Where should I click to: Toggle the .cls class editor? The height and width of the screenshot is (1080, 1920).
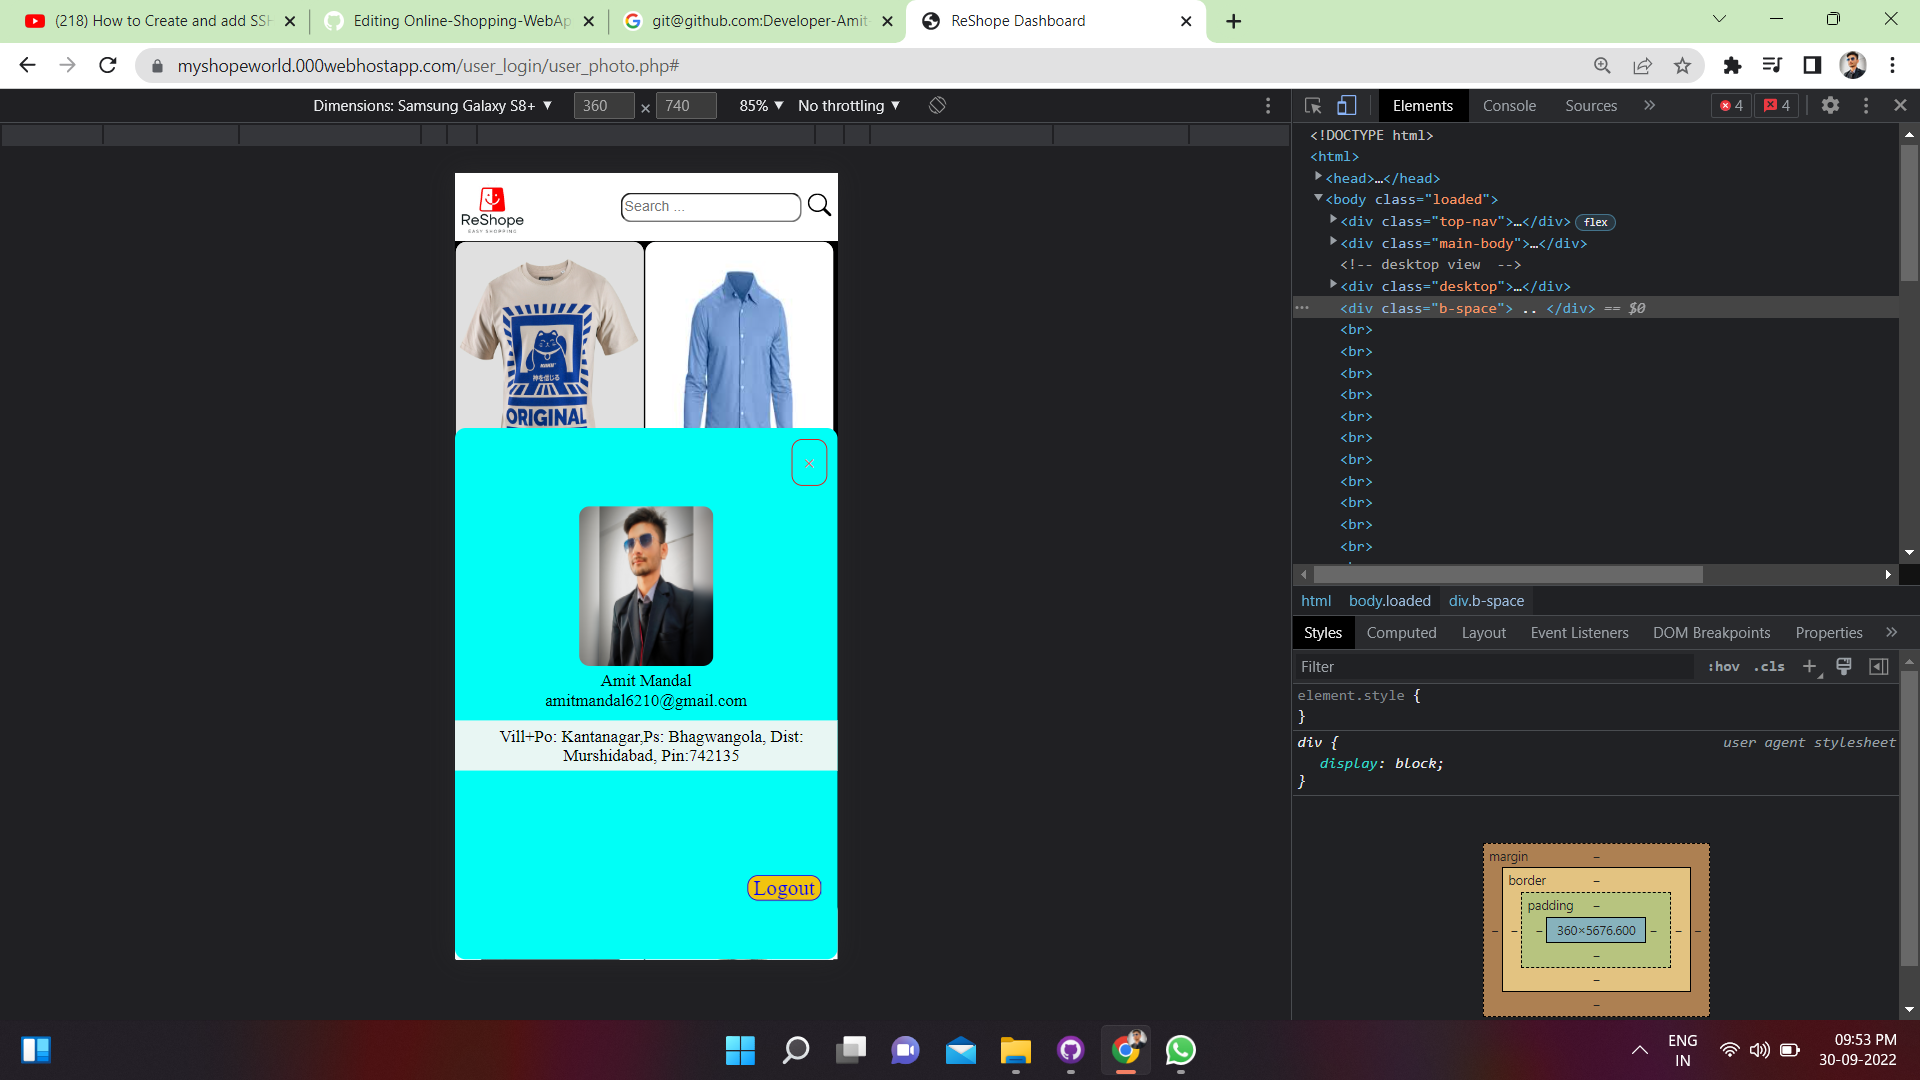pos(1769,666)
